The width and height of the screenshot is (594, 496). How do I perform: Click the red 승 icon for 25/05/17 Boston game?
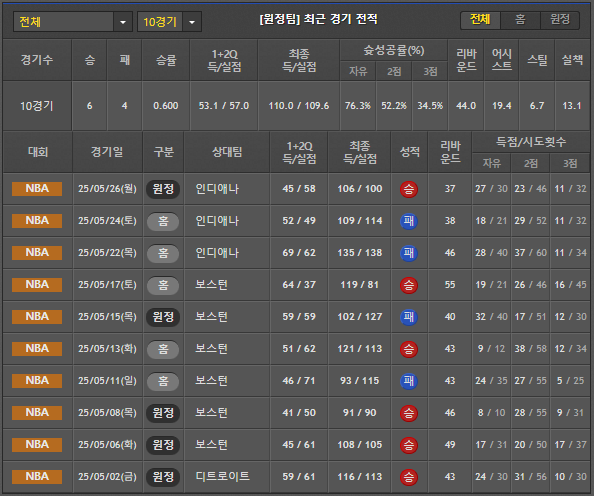(x=409, y=285)
